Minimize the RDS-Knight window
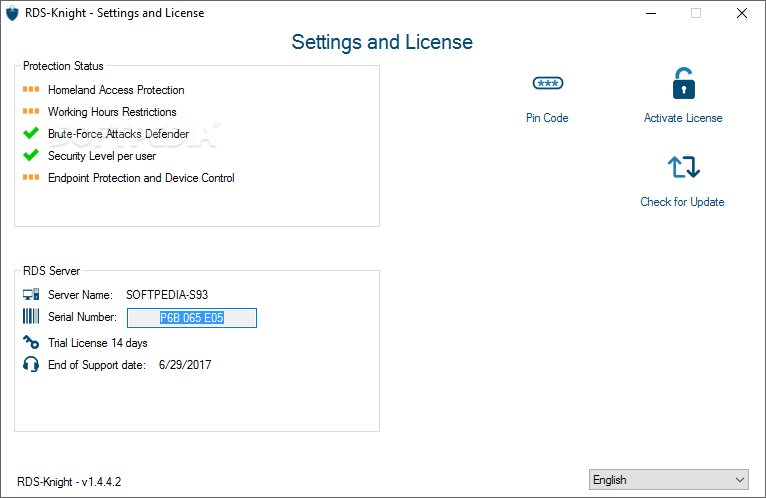 [651, 13]
